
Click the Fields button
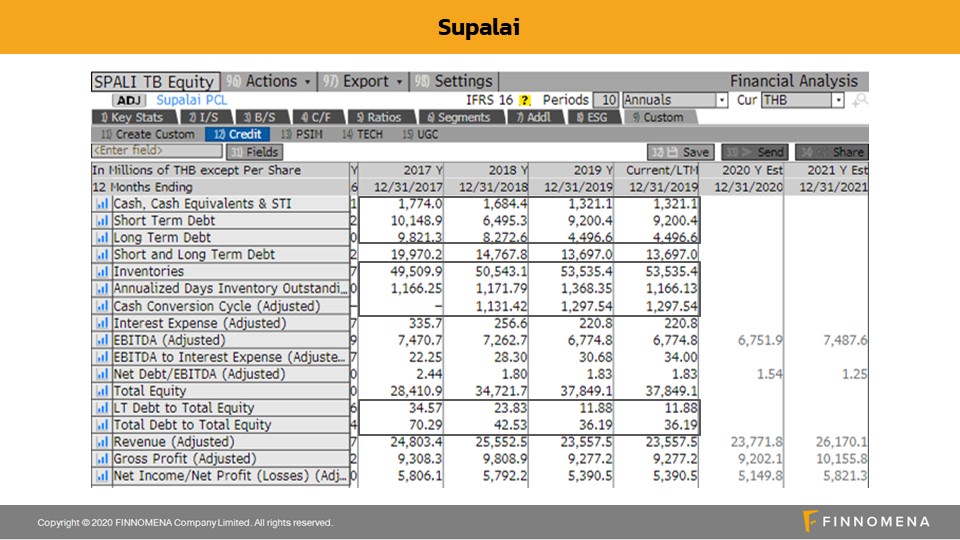tap(255, 152)
